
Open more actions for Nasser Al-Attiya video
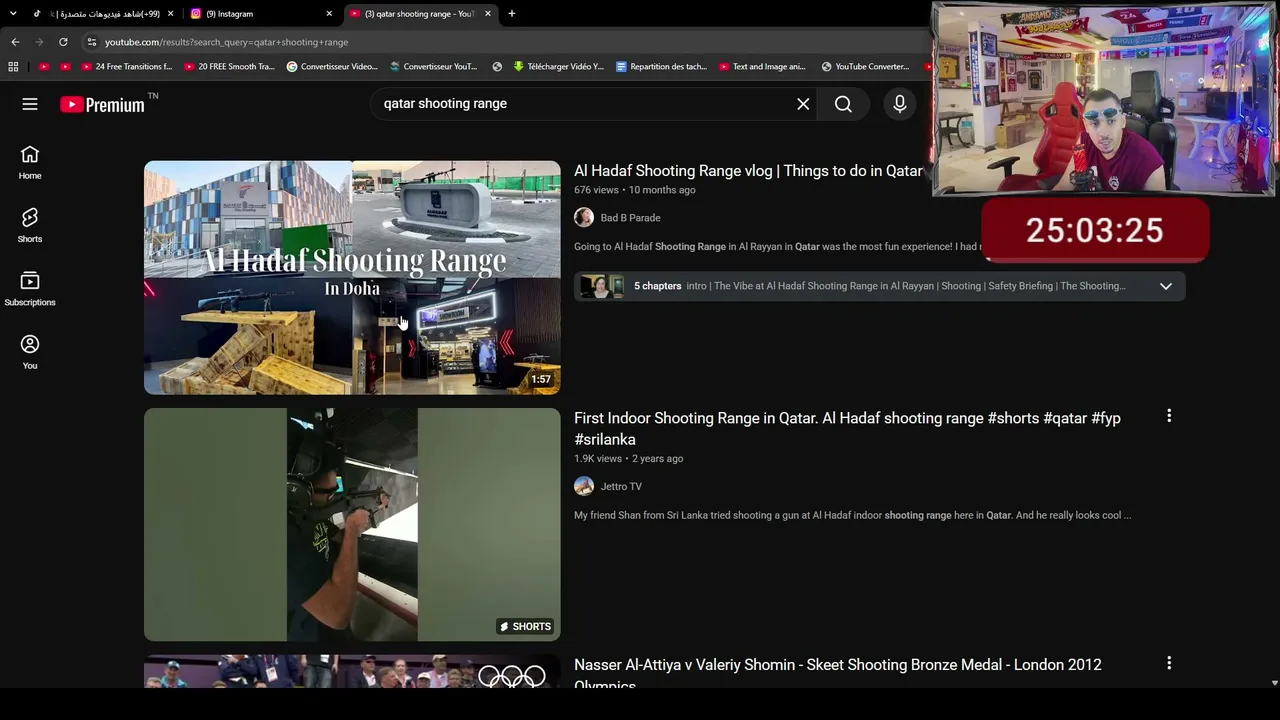coord(1169,663)
